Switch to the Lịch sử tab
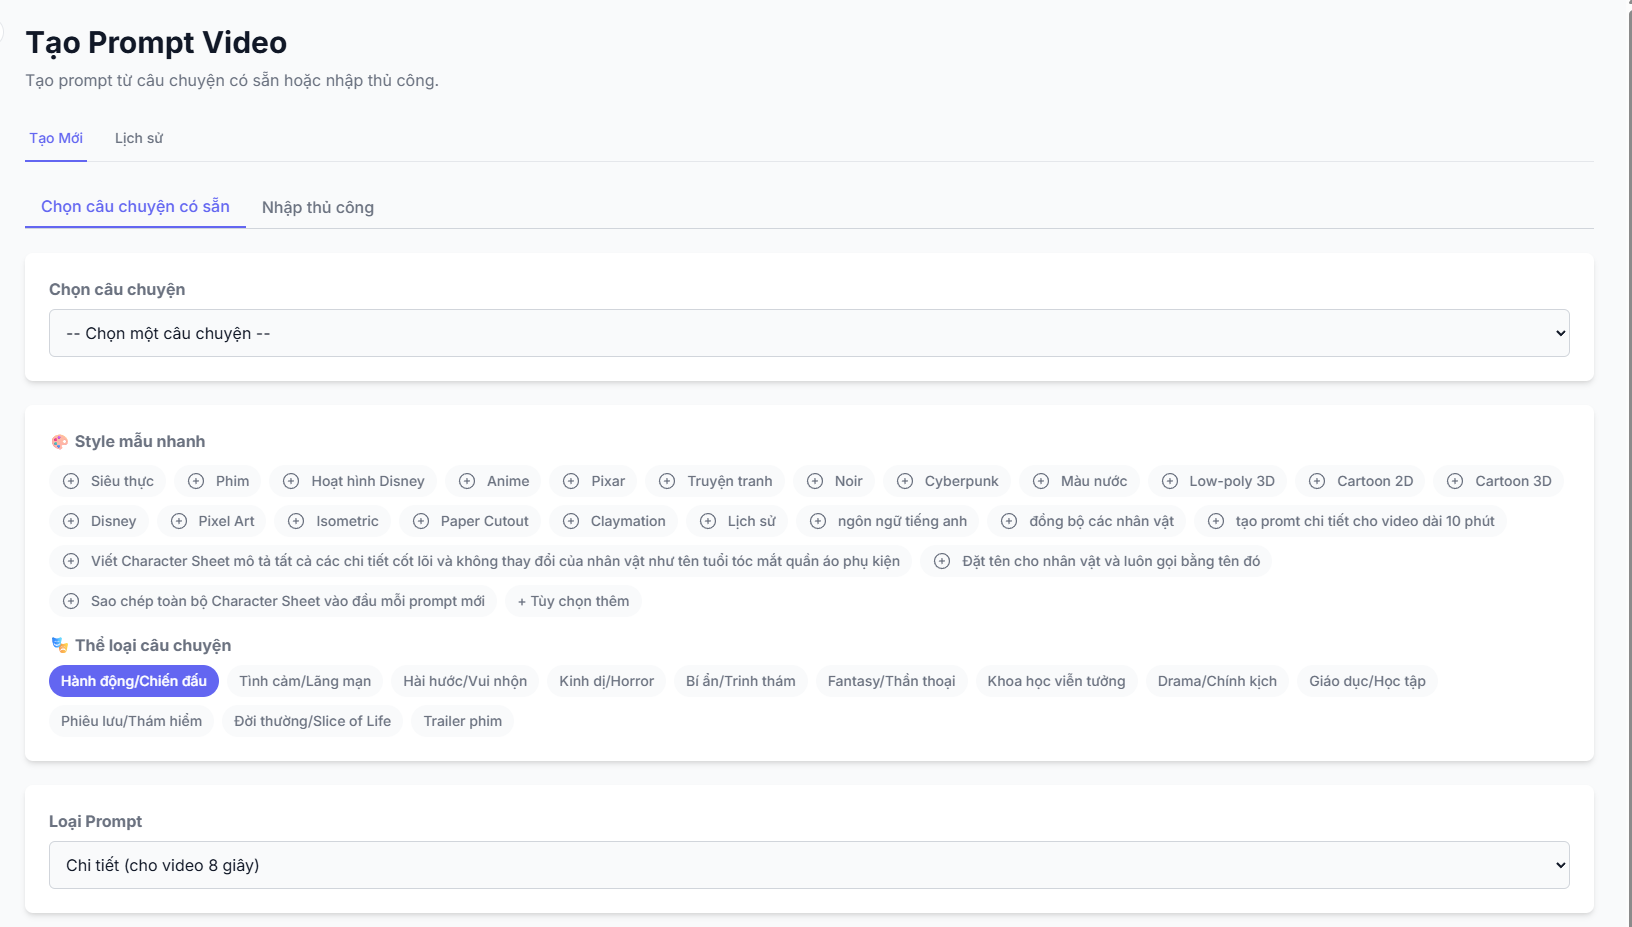 (x=139, y=138)
